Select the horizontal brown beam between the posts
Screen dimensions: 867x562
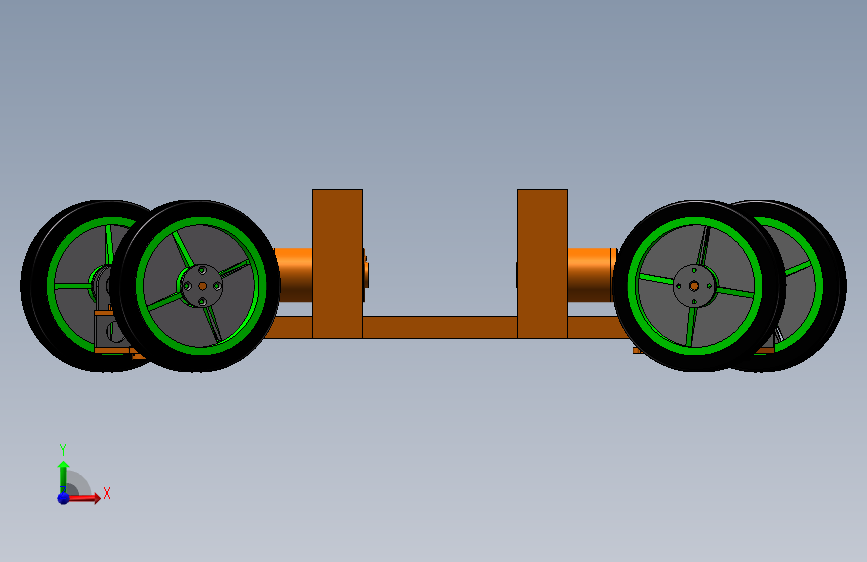coord(440,327)
